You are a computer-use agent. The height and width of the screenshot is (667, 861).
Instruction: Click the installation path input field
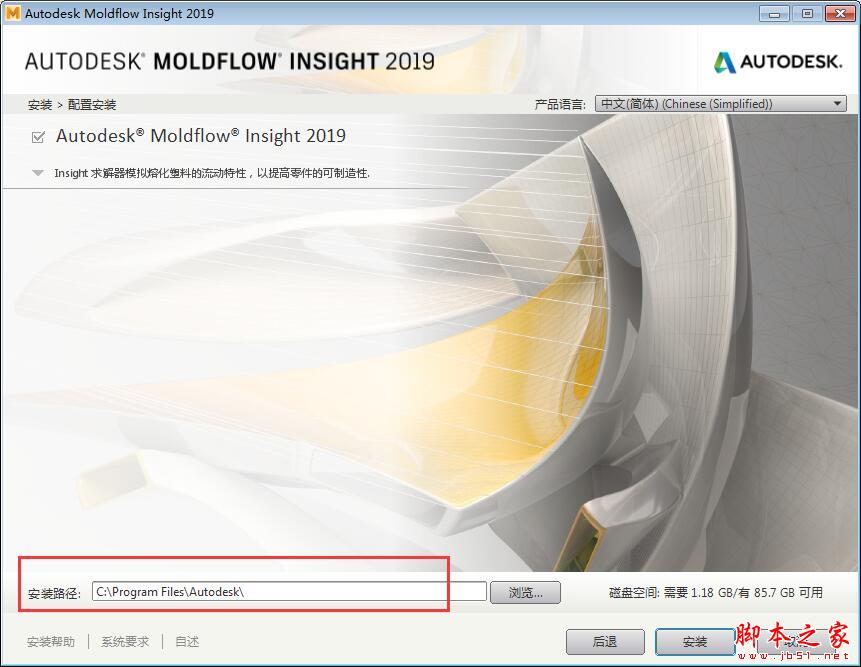pos(289,592)
